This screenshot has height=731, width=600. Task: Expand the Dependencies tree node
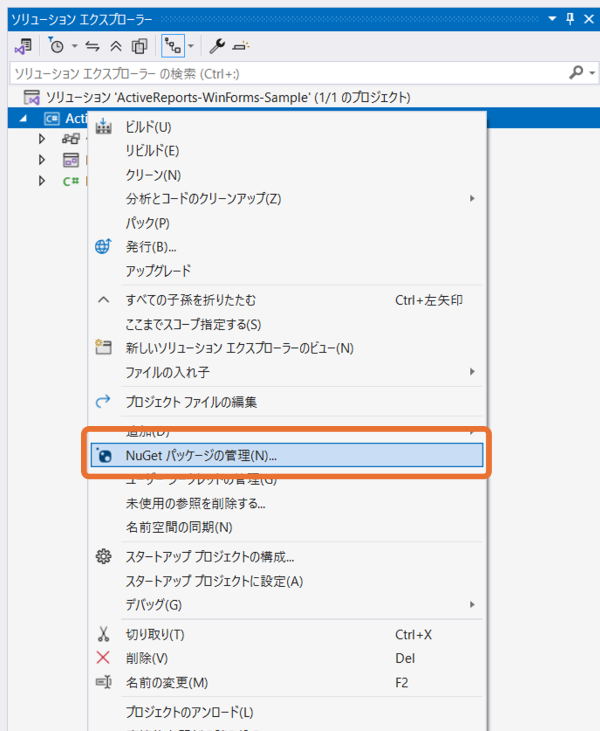pos(42,139)
